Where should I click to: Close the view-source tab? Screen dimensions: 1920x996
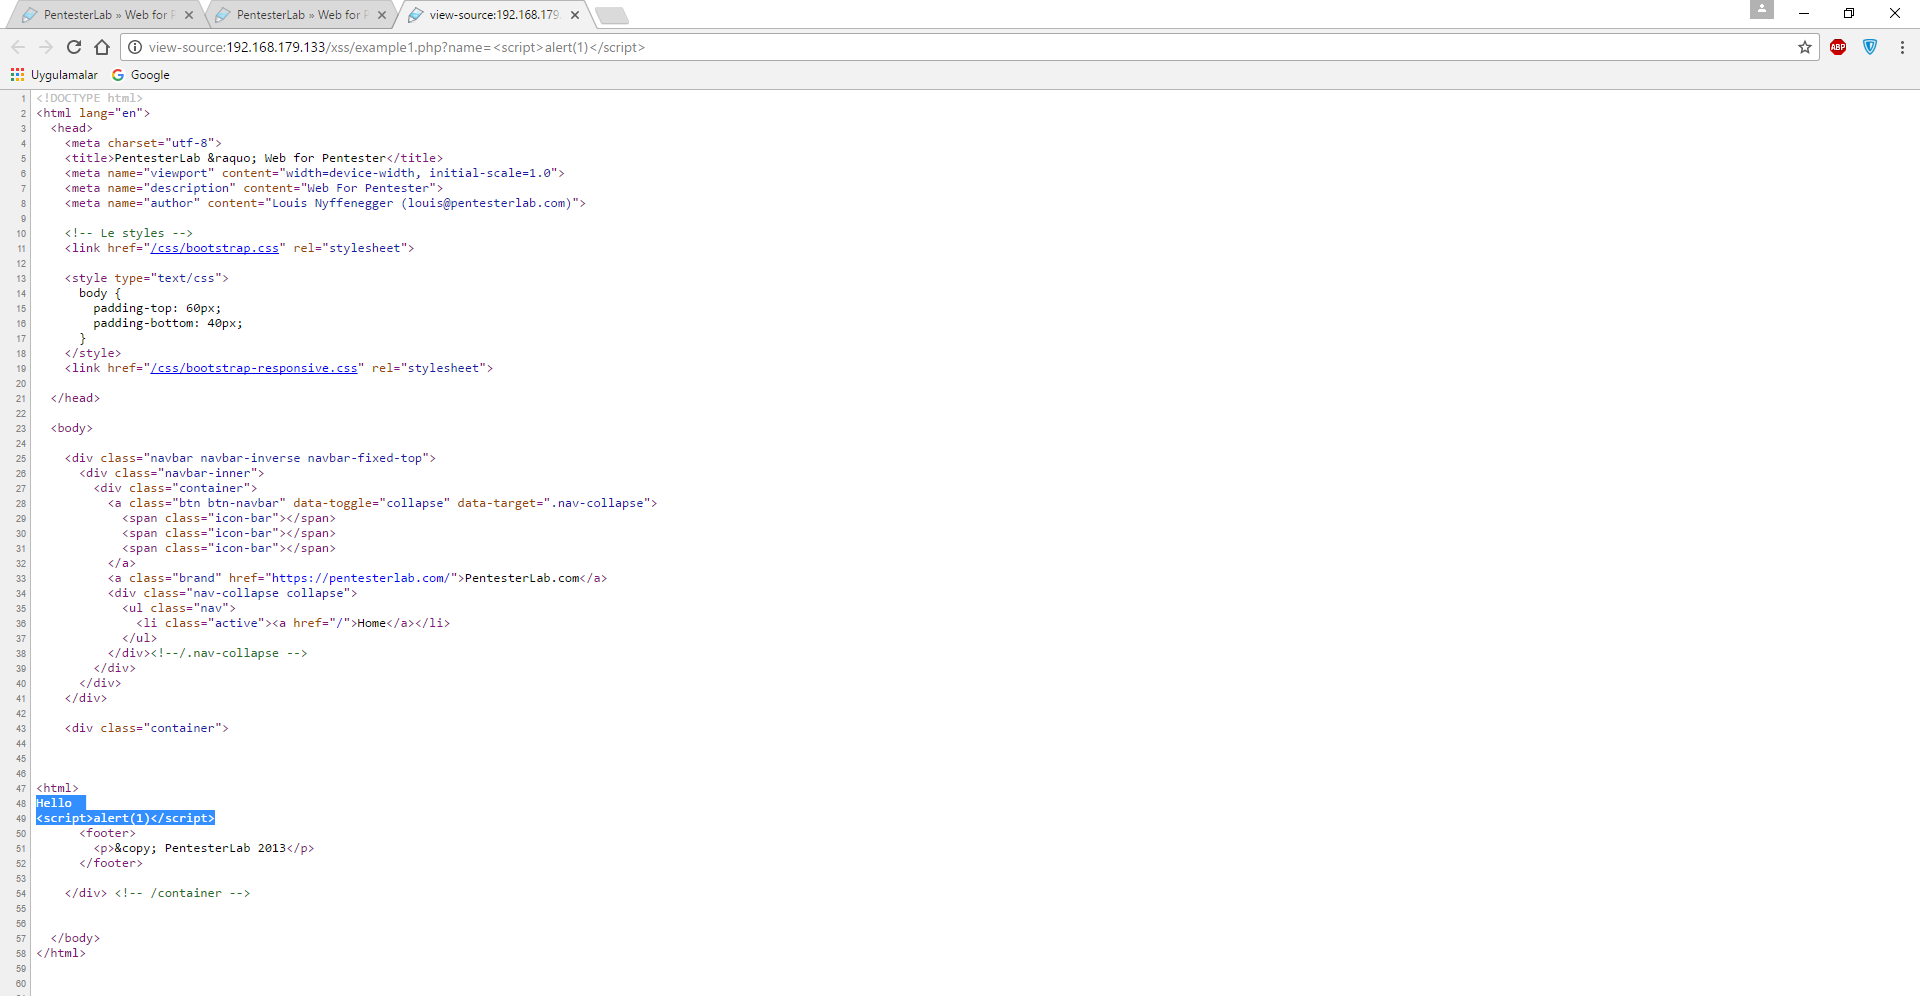575,15
